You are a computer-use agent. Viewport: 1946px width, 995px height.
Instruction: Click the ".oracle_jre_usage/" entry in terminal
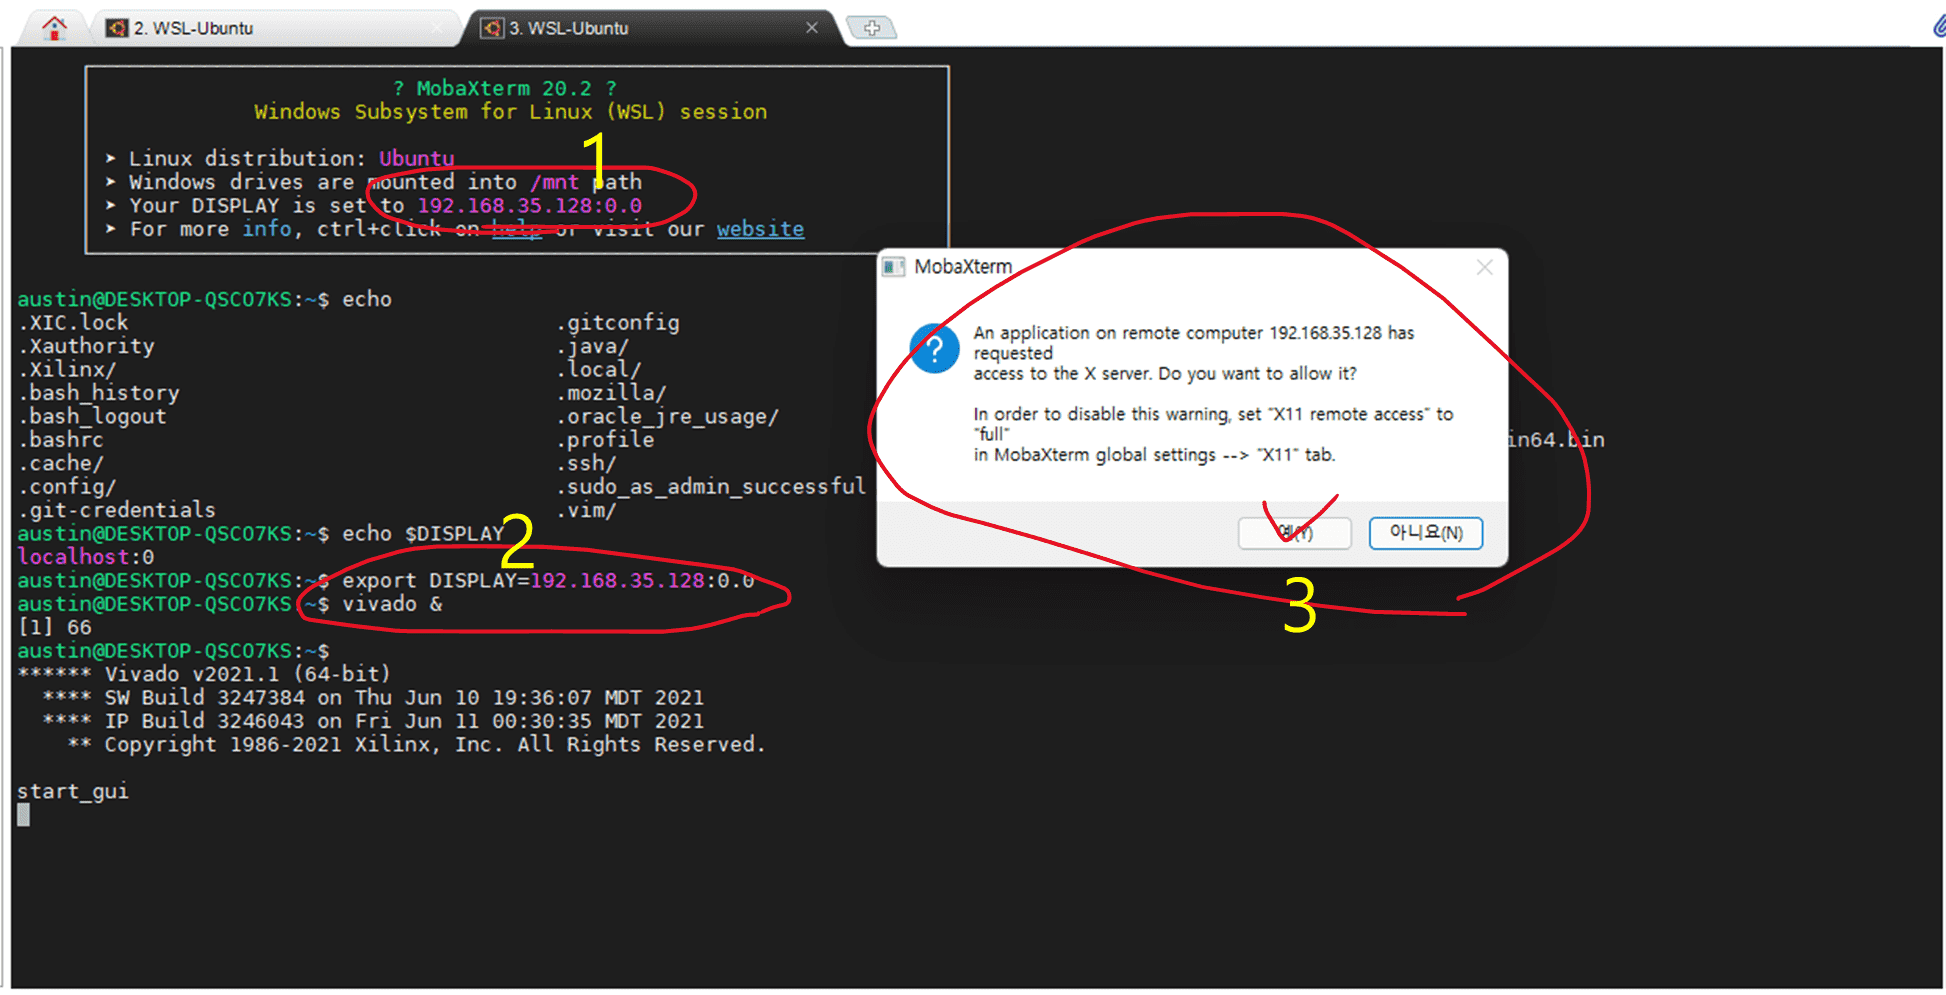pos(668,416)
